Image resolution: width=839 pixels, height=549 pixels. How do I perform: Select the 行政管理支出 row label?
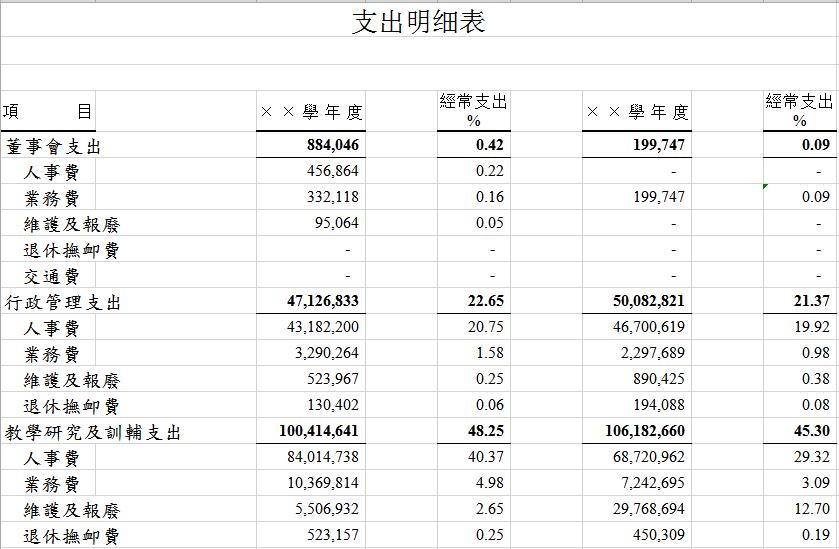[70, 302]
